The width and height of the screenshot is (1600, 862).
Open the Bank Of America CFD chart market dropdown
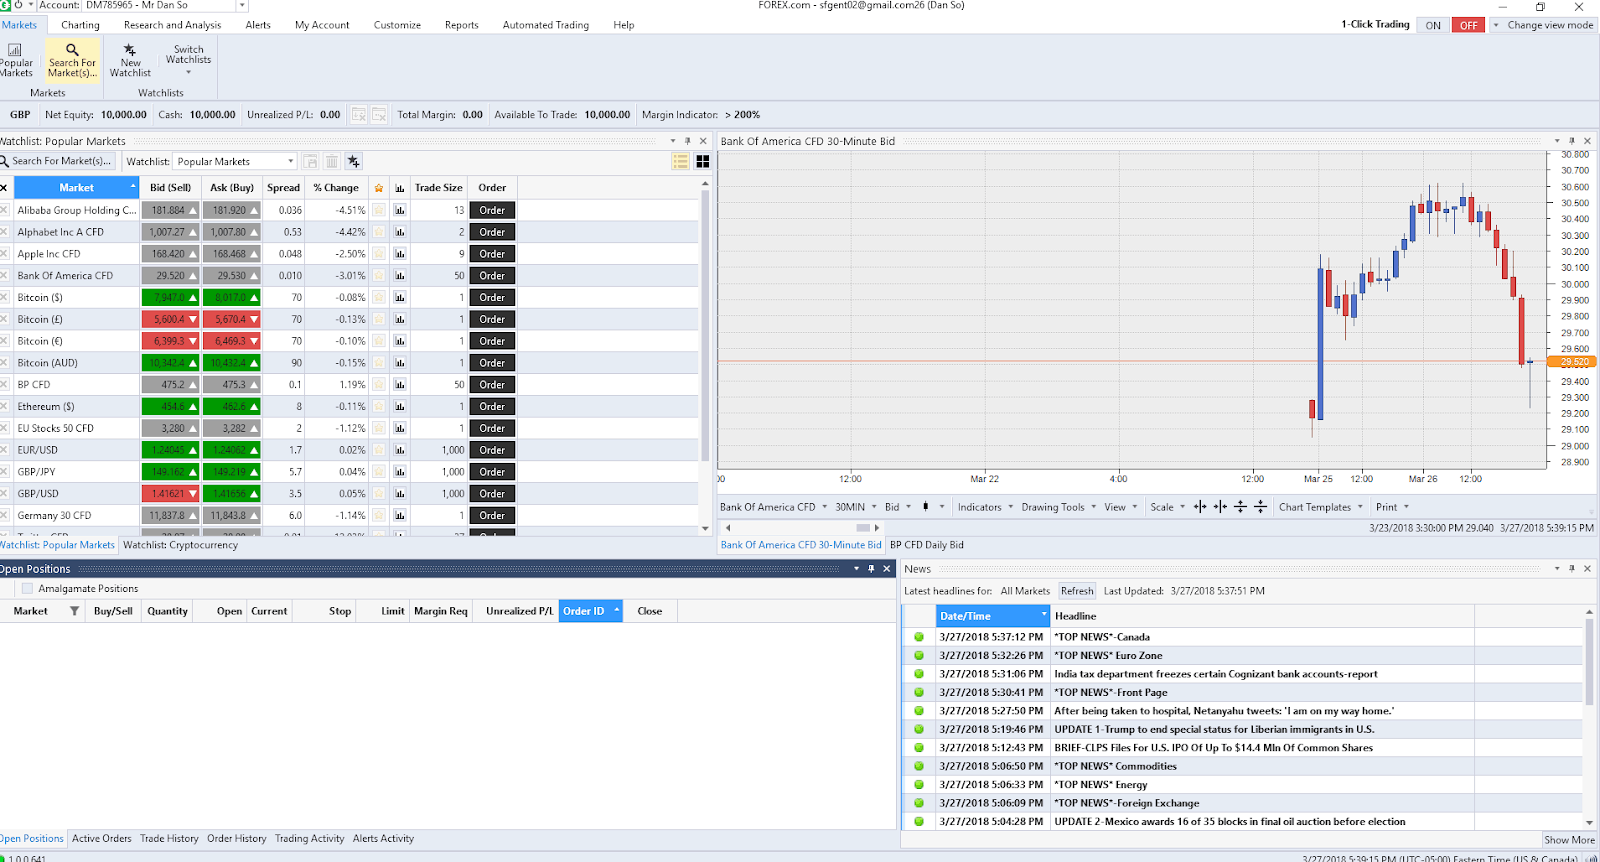pos(774,507)
